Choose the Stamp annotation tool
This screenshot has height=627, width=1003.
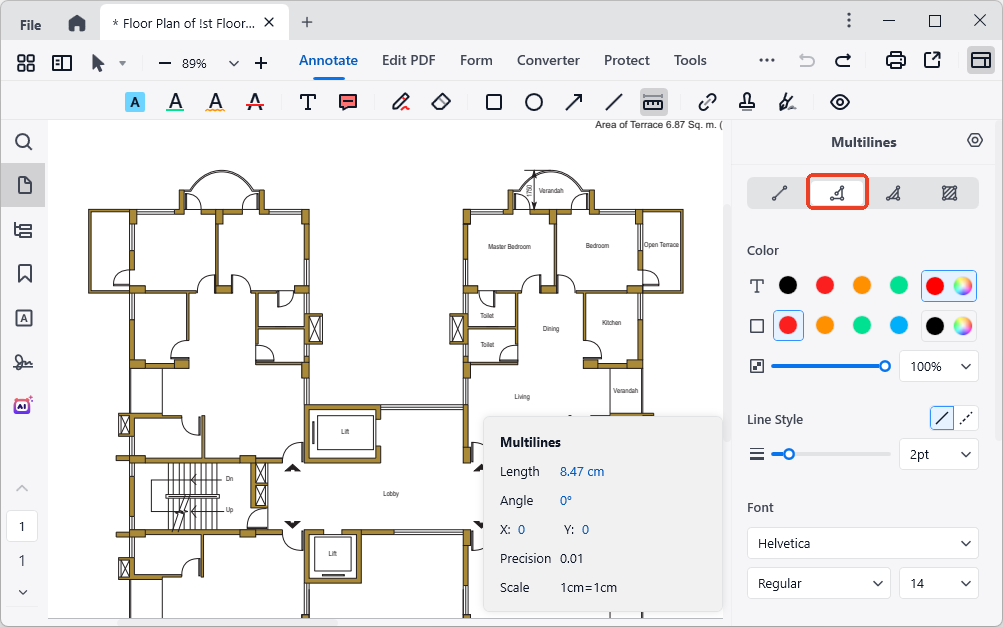point(746,102)
